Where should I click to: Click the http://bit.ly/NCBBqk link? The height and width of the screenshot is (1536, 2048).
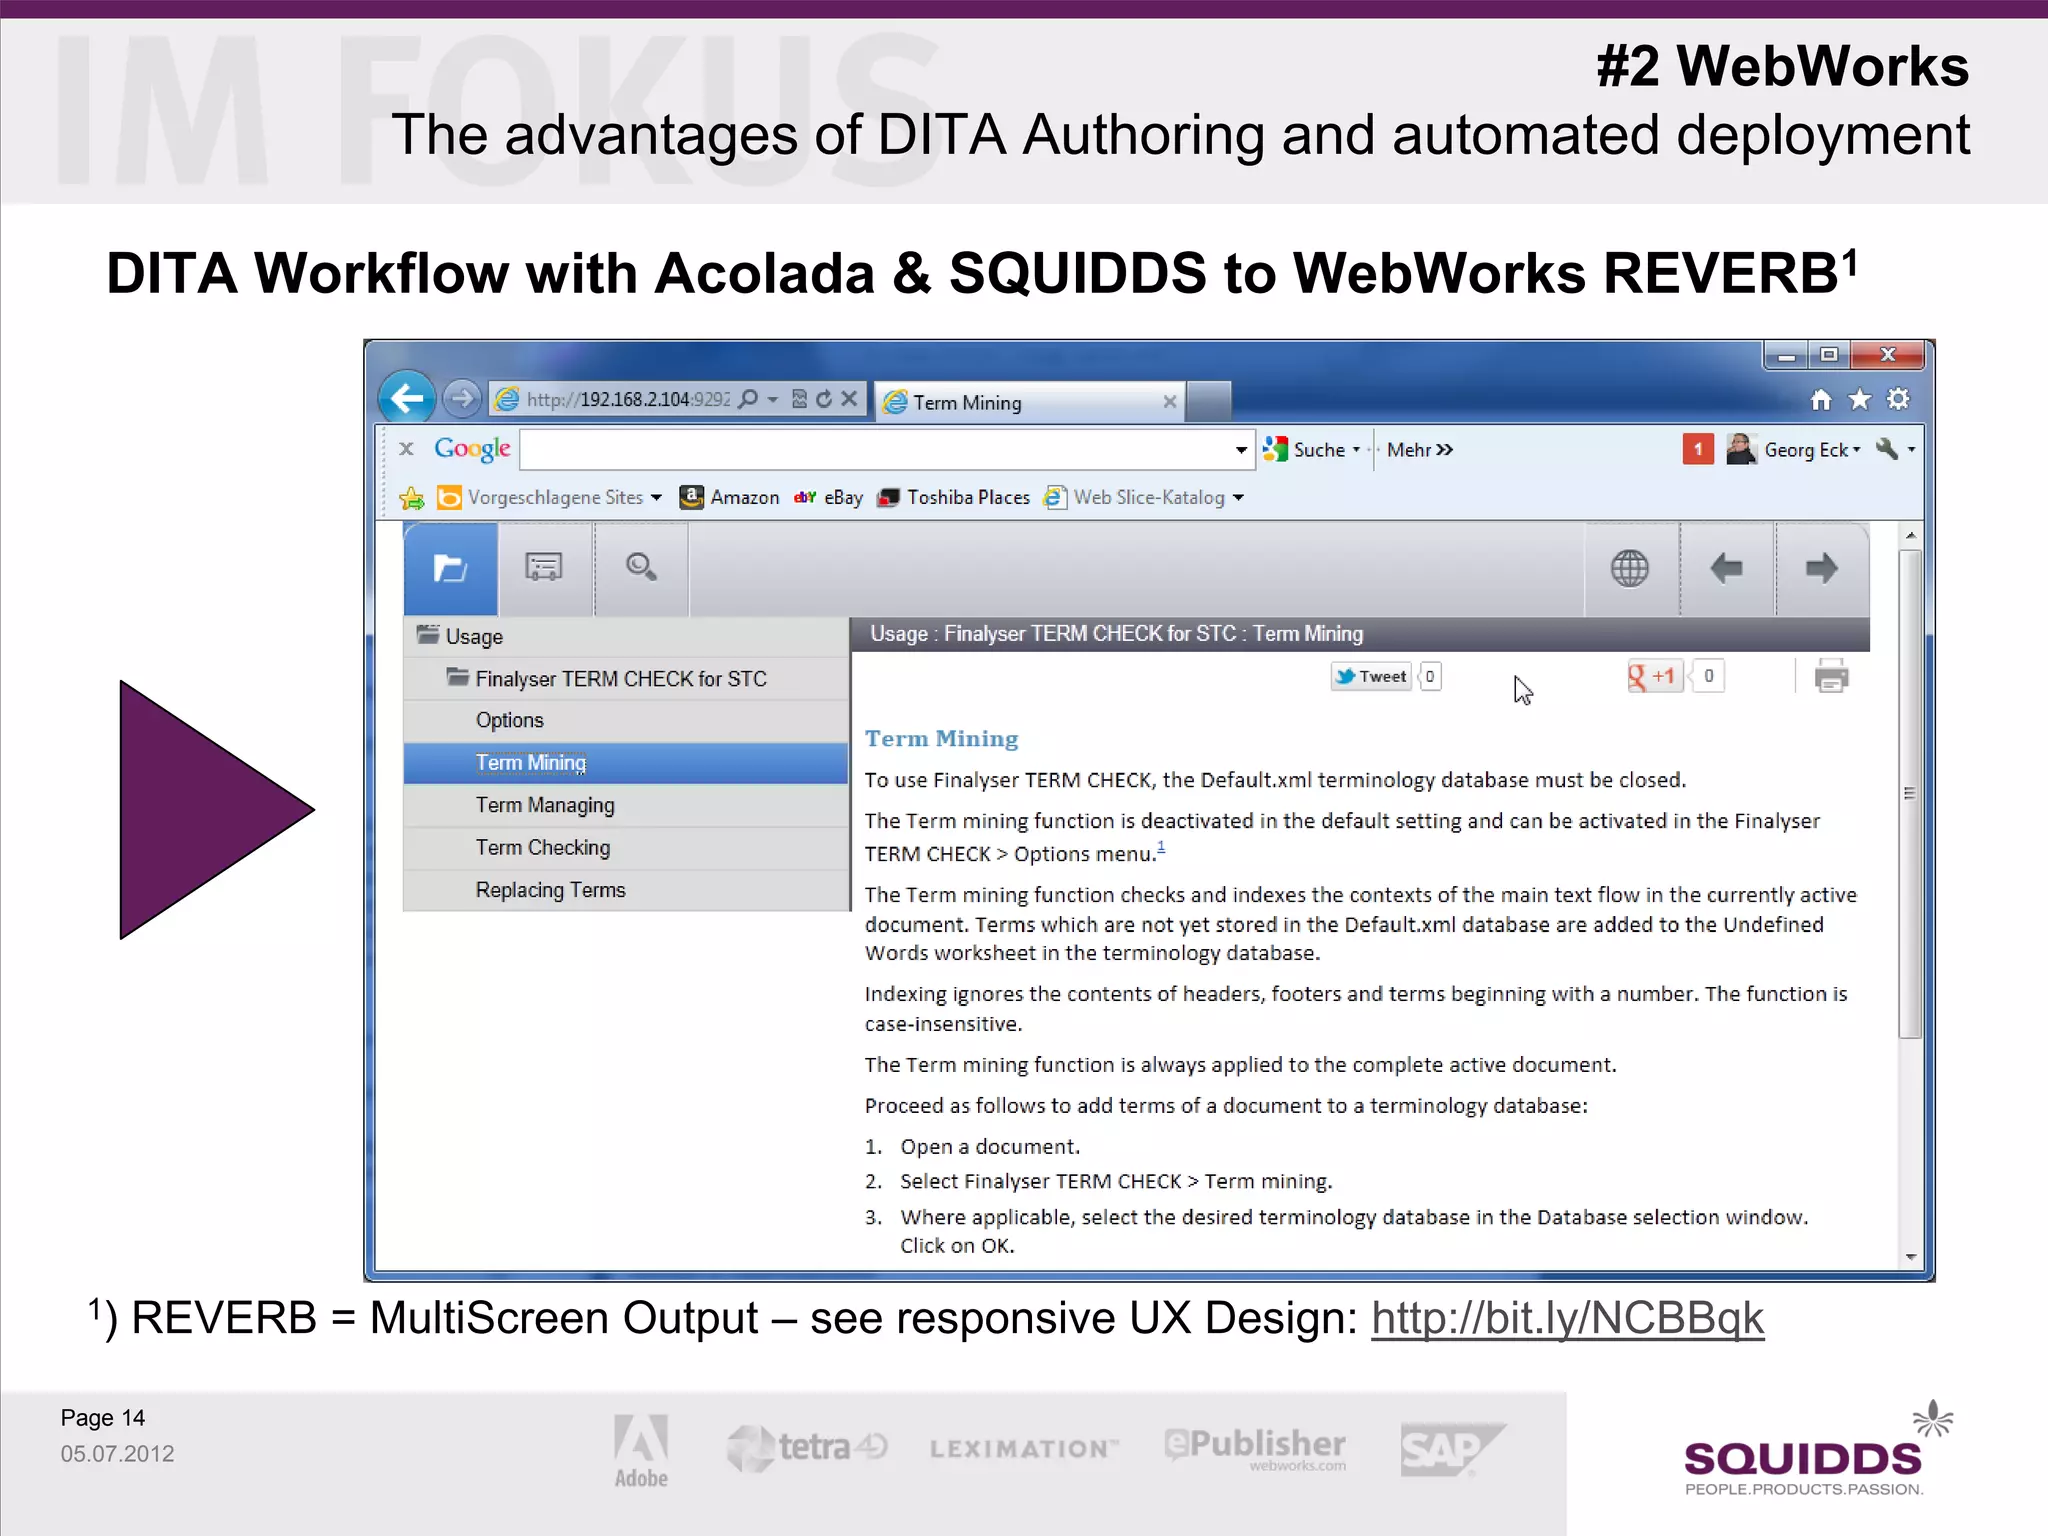1567,1318
